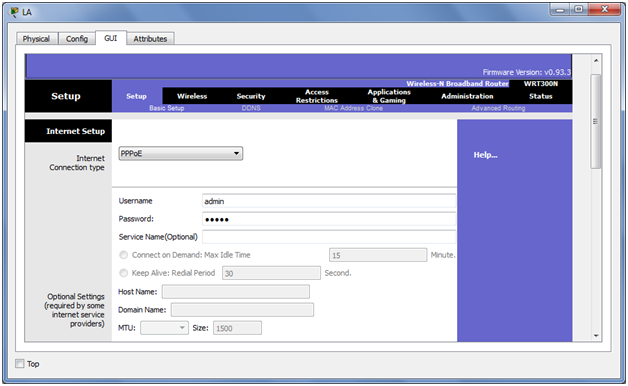
Task: Switch to the Config tab
Action: 77,39
